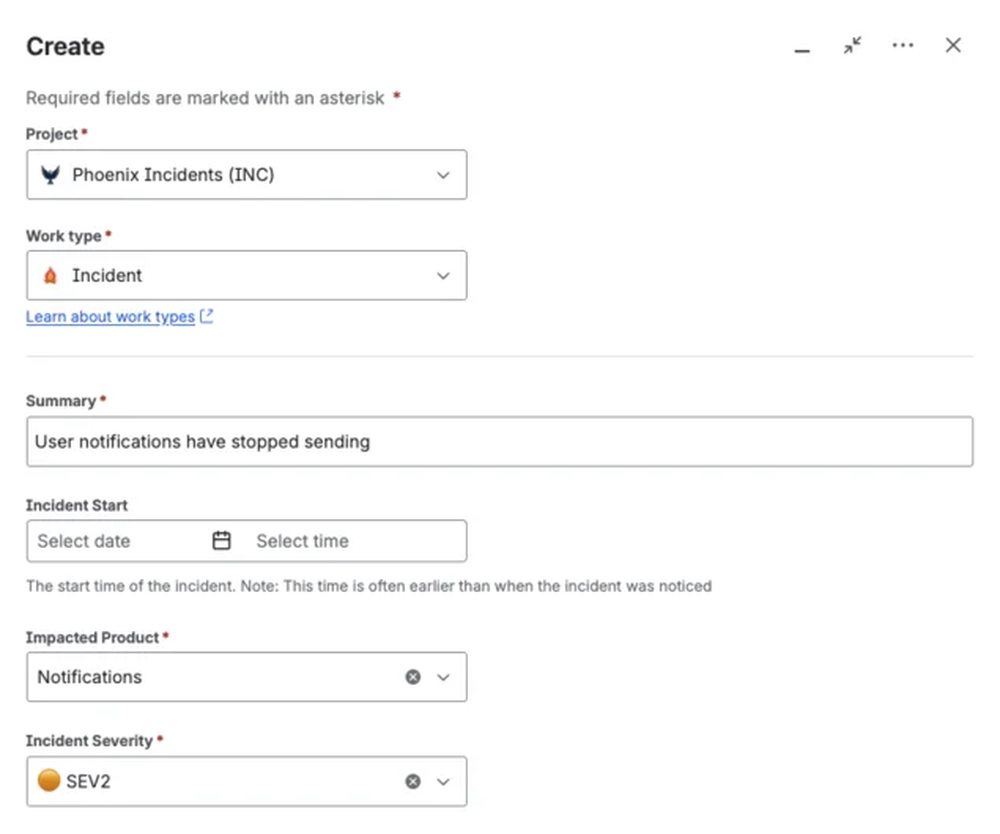The height and width of the screenshot is (834, 1000).
Task: Open the more options menu in the Create dialog
Action: coord(903,45)
